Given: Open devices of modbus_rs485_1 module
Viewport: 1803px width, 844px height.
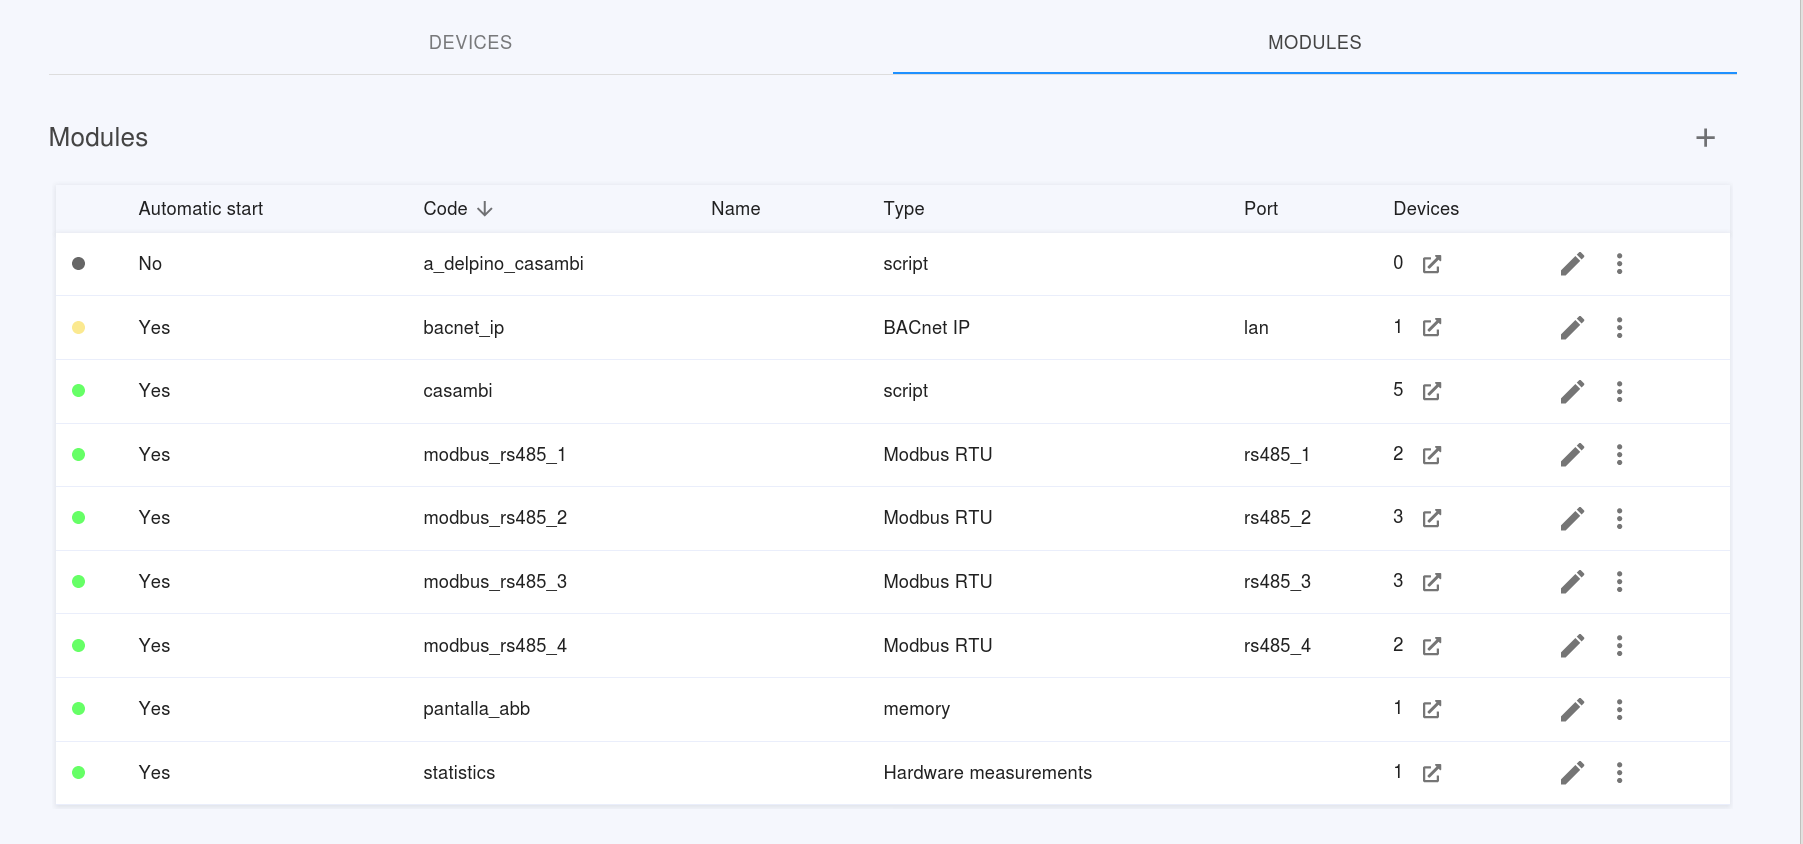Looking at the screenshot, I should click(x=1431, y=455).
